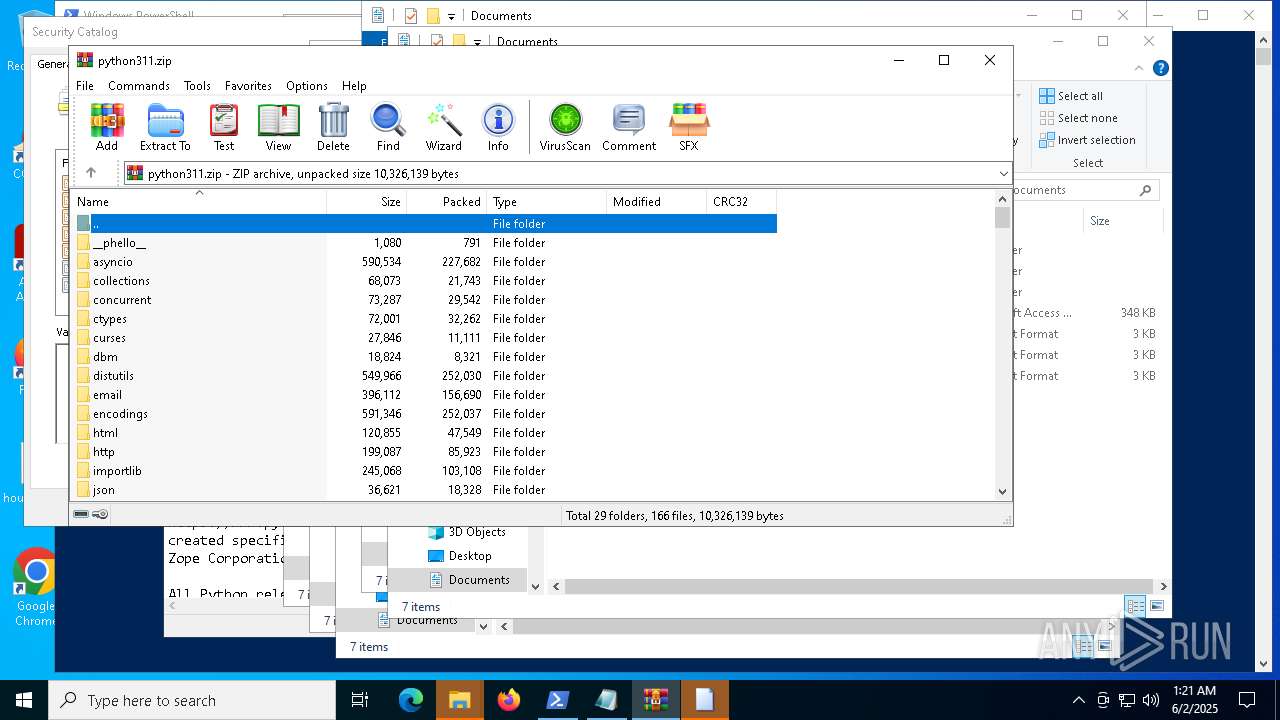Image resolution: width=1280 pixels, height=720 pixels.
Task: Select Desktop in Explorer navigation pane
Action: pyautogui.click(x=460, y=556)
